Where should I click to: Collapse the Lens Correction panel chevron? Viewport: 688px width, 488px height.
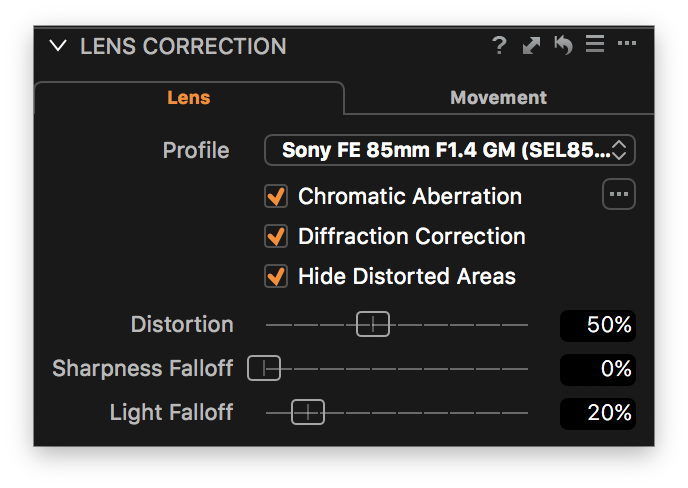pyautogui.click(x=58, y=46)
